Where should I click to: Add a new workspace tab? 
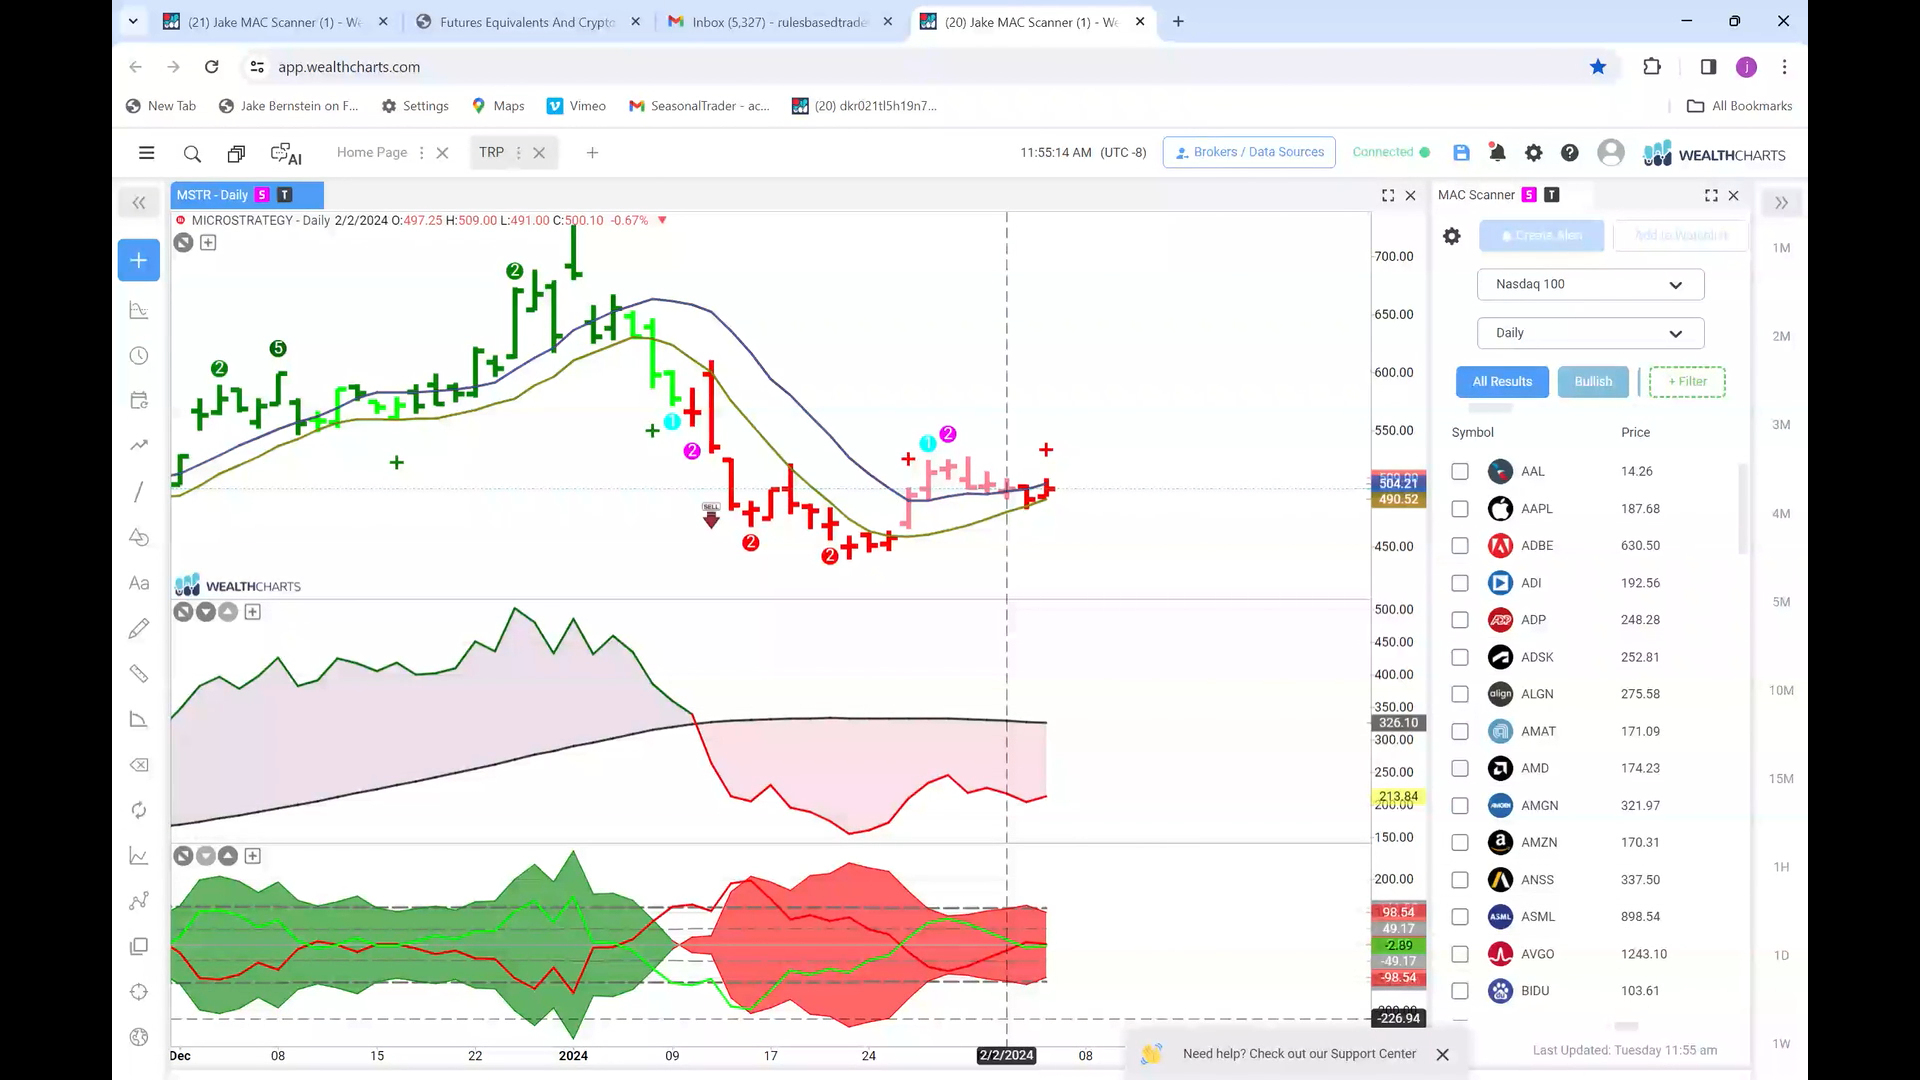[592, 153]
